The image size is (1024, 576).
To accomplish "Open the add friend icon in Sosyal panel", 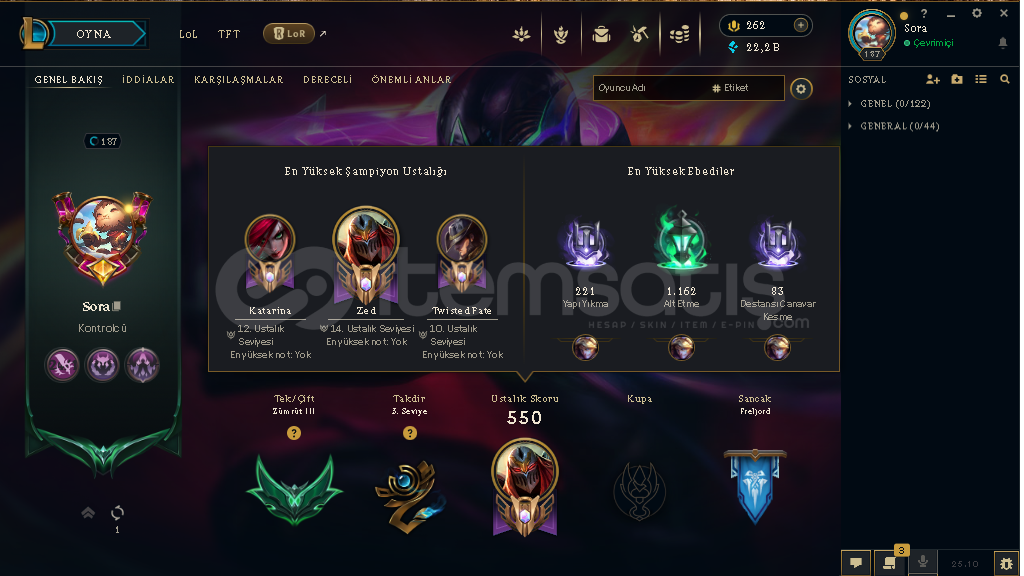I will 933,80.
